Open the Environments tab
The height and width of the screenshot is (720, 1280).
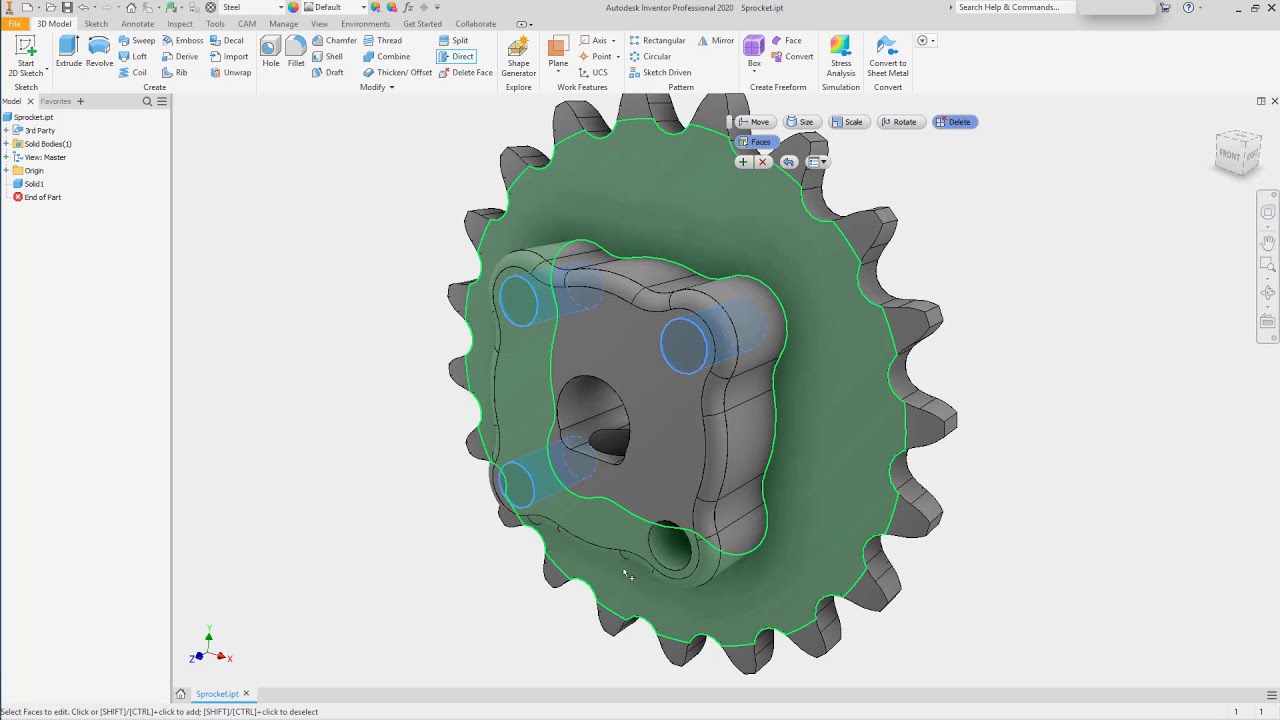365,24
